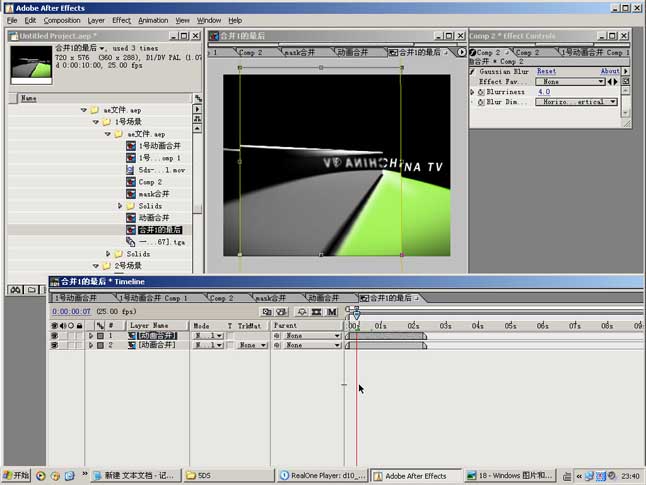Switch to Comp 2 tab in Composition viewer
This screenshot has height=485, width=646.
pos(250,52)
